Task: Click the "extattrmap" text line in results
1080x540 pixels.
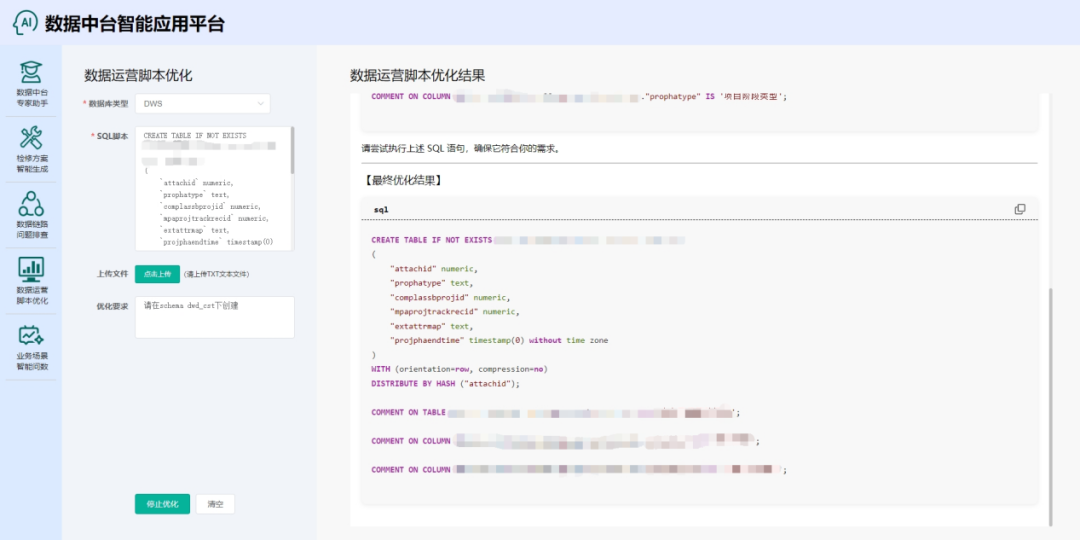Action: tap(431, 326)
